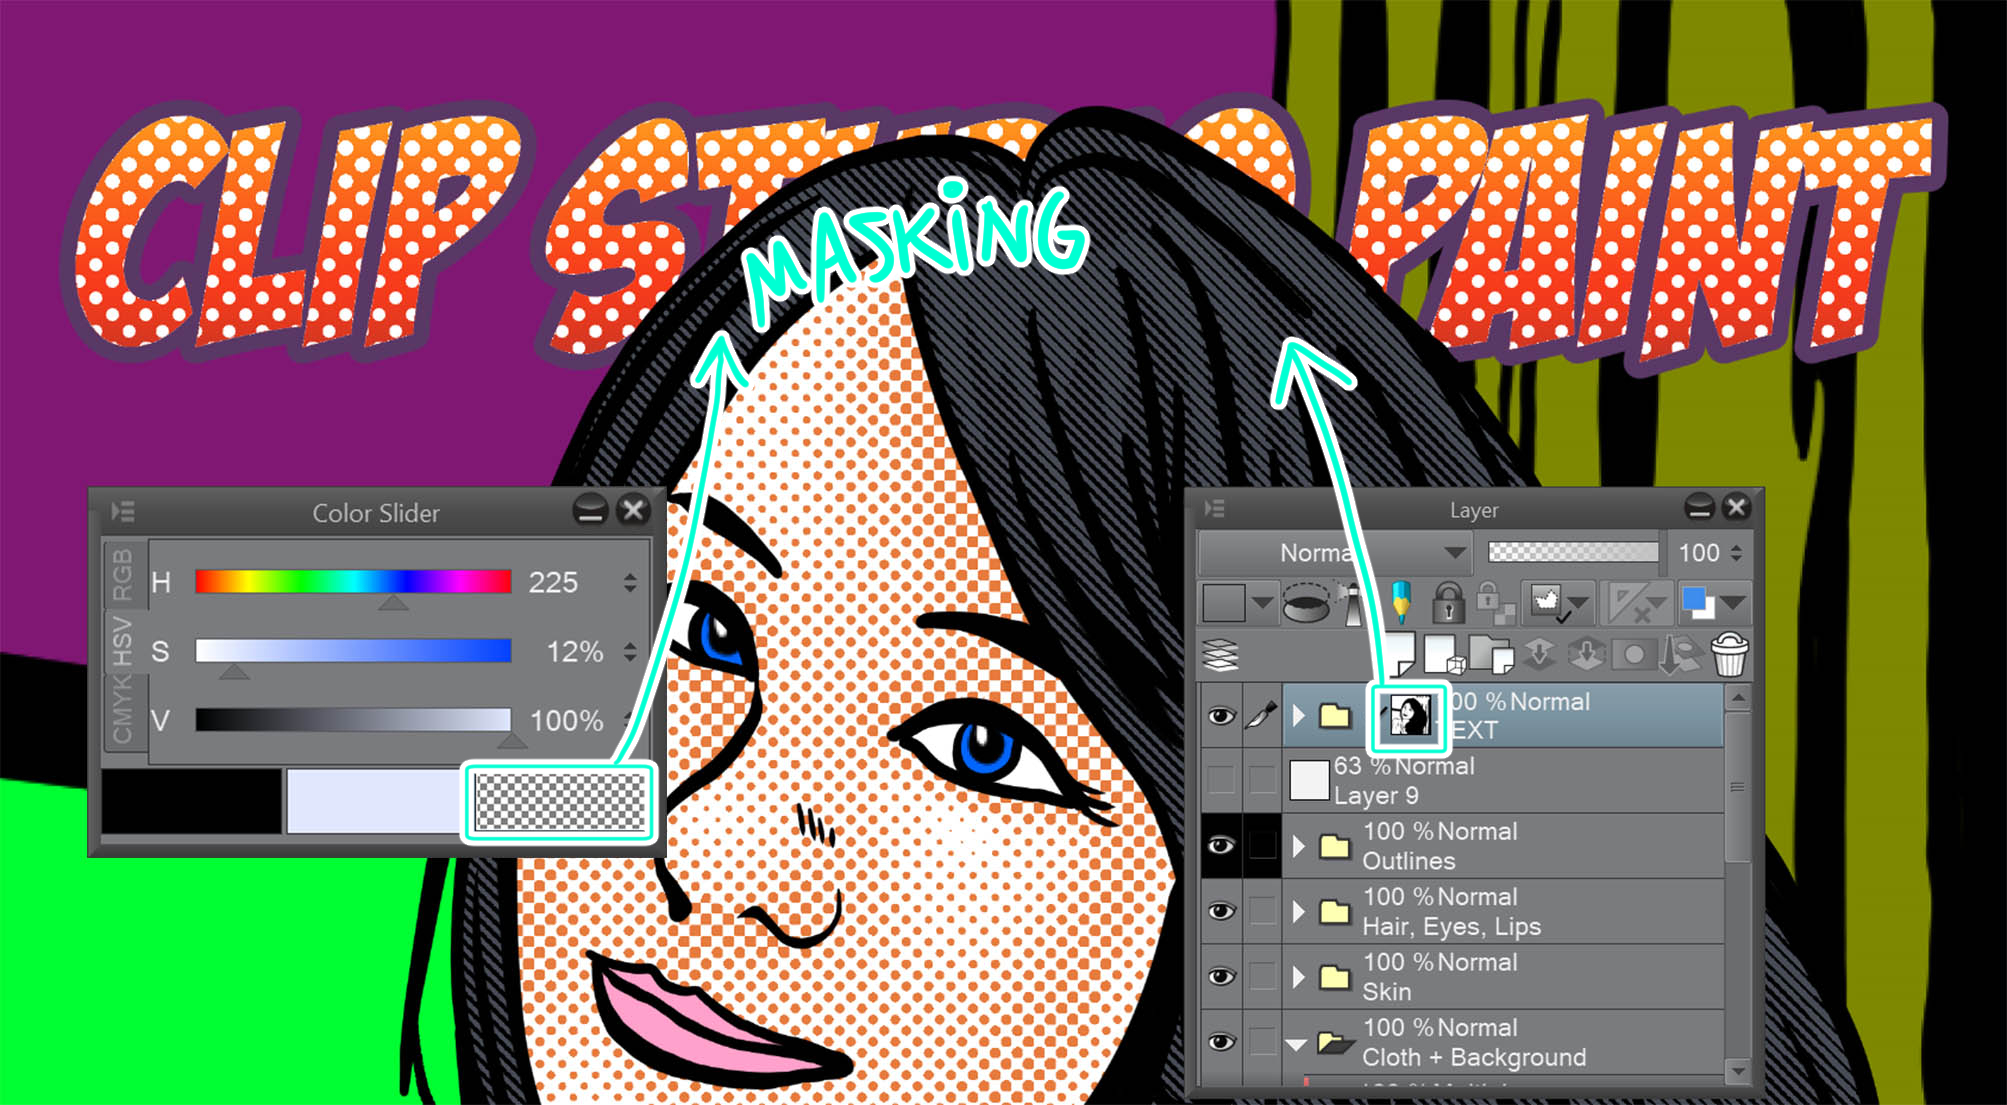Click the Hair, Eyes, Lips folder icon
Viewport: 2007px width, 1105px height.
(1334, 912)
